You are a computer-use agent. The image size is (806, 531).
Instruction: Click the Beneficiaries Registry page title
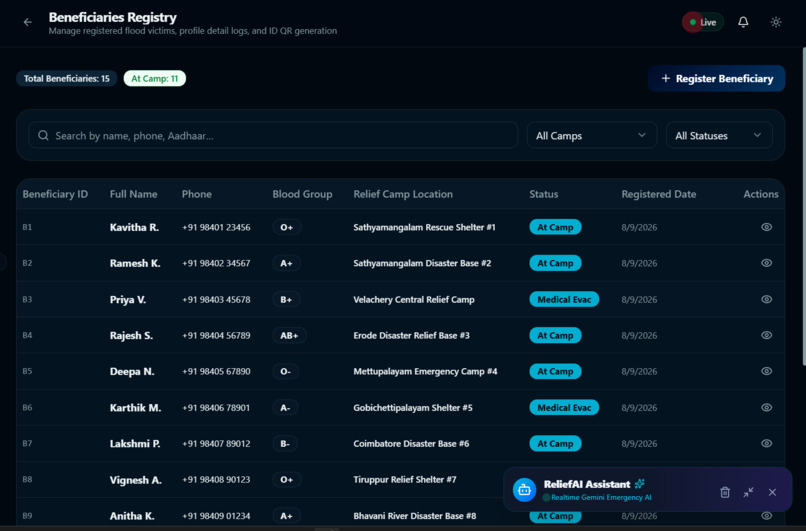coord(113,17)
